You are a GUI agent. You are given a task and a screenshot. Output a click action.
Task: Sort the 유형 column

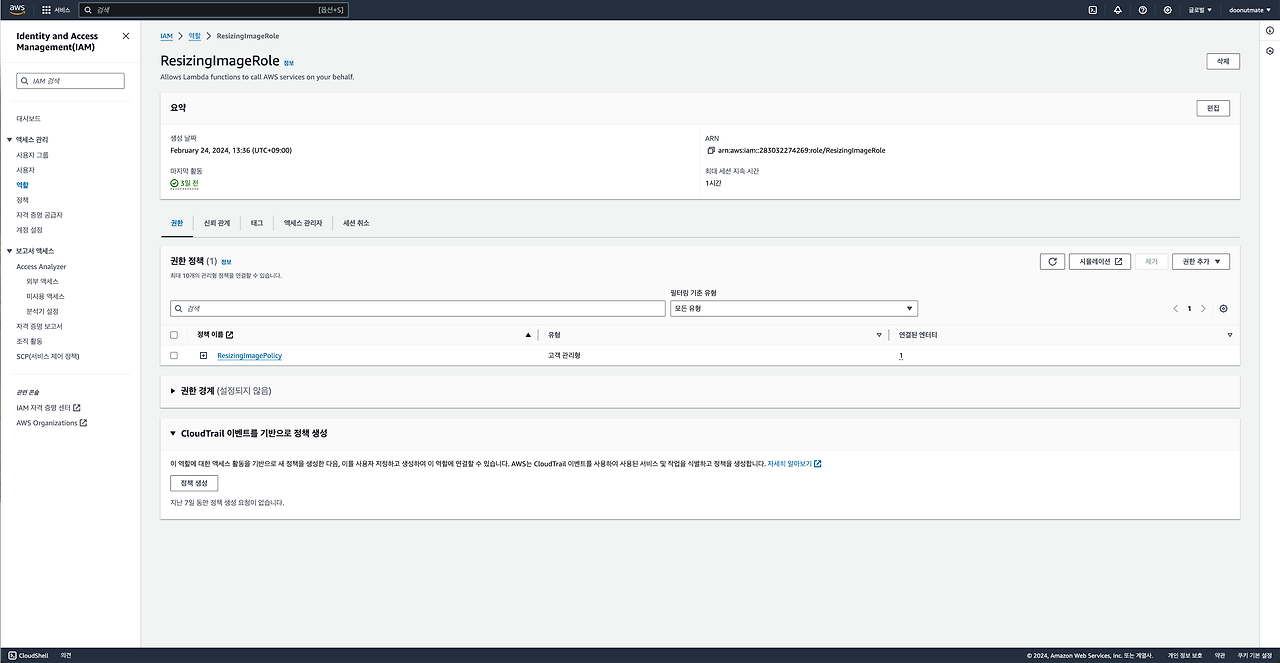point(879,335)
